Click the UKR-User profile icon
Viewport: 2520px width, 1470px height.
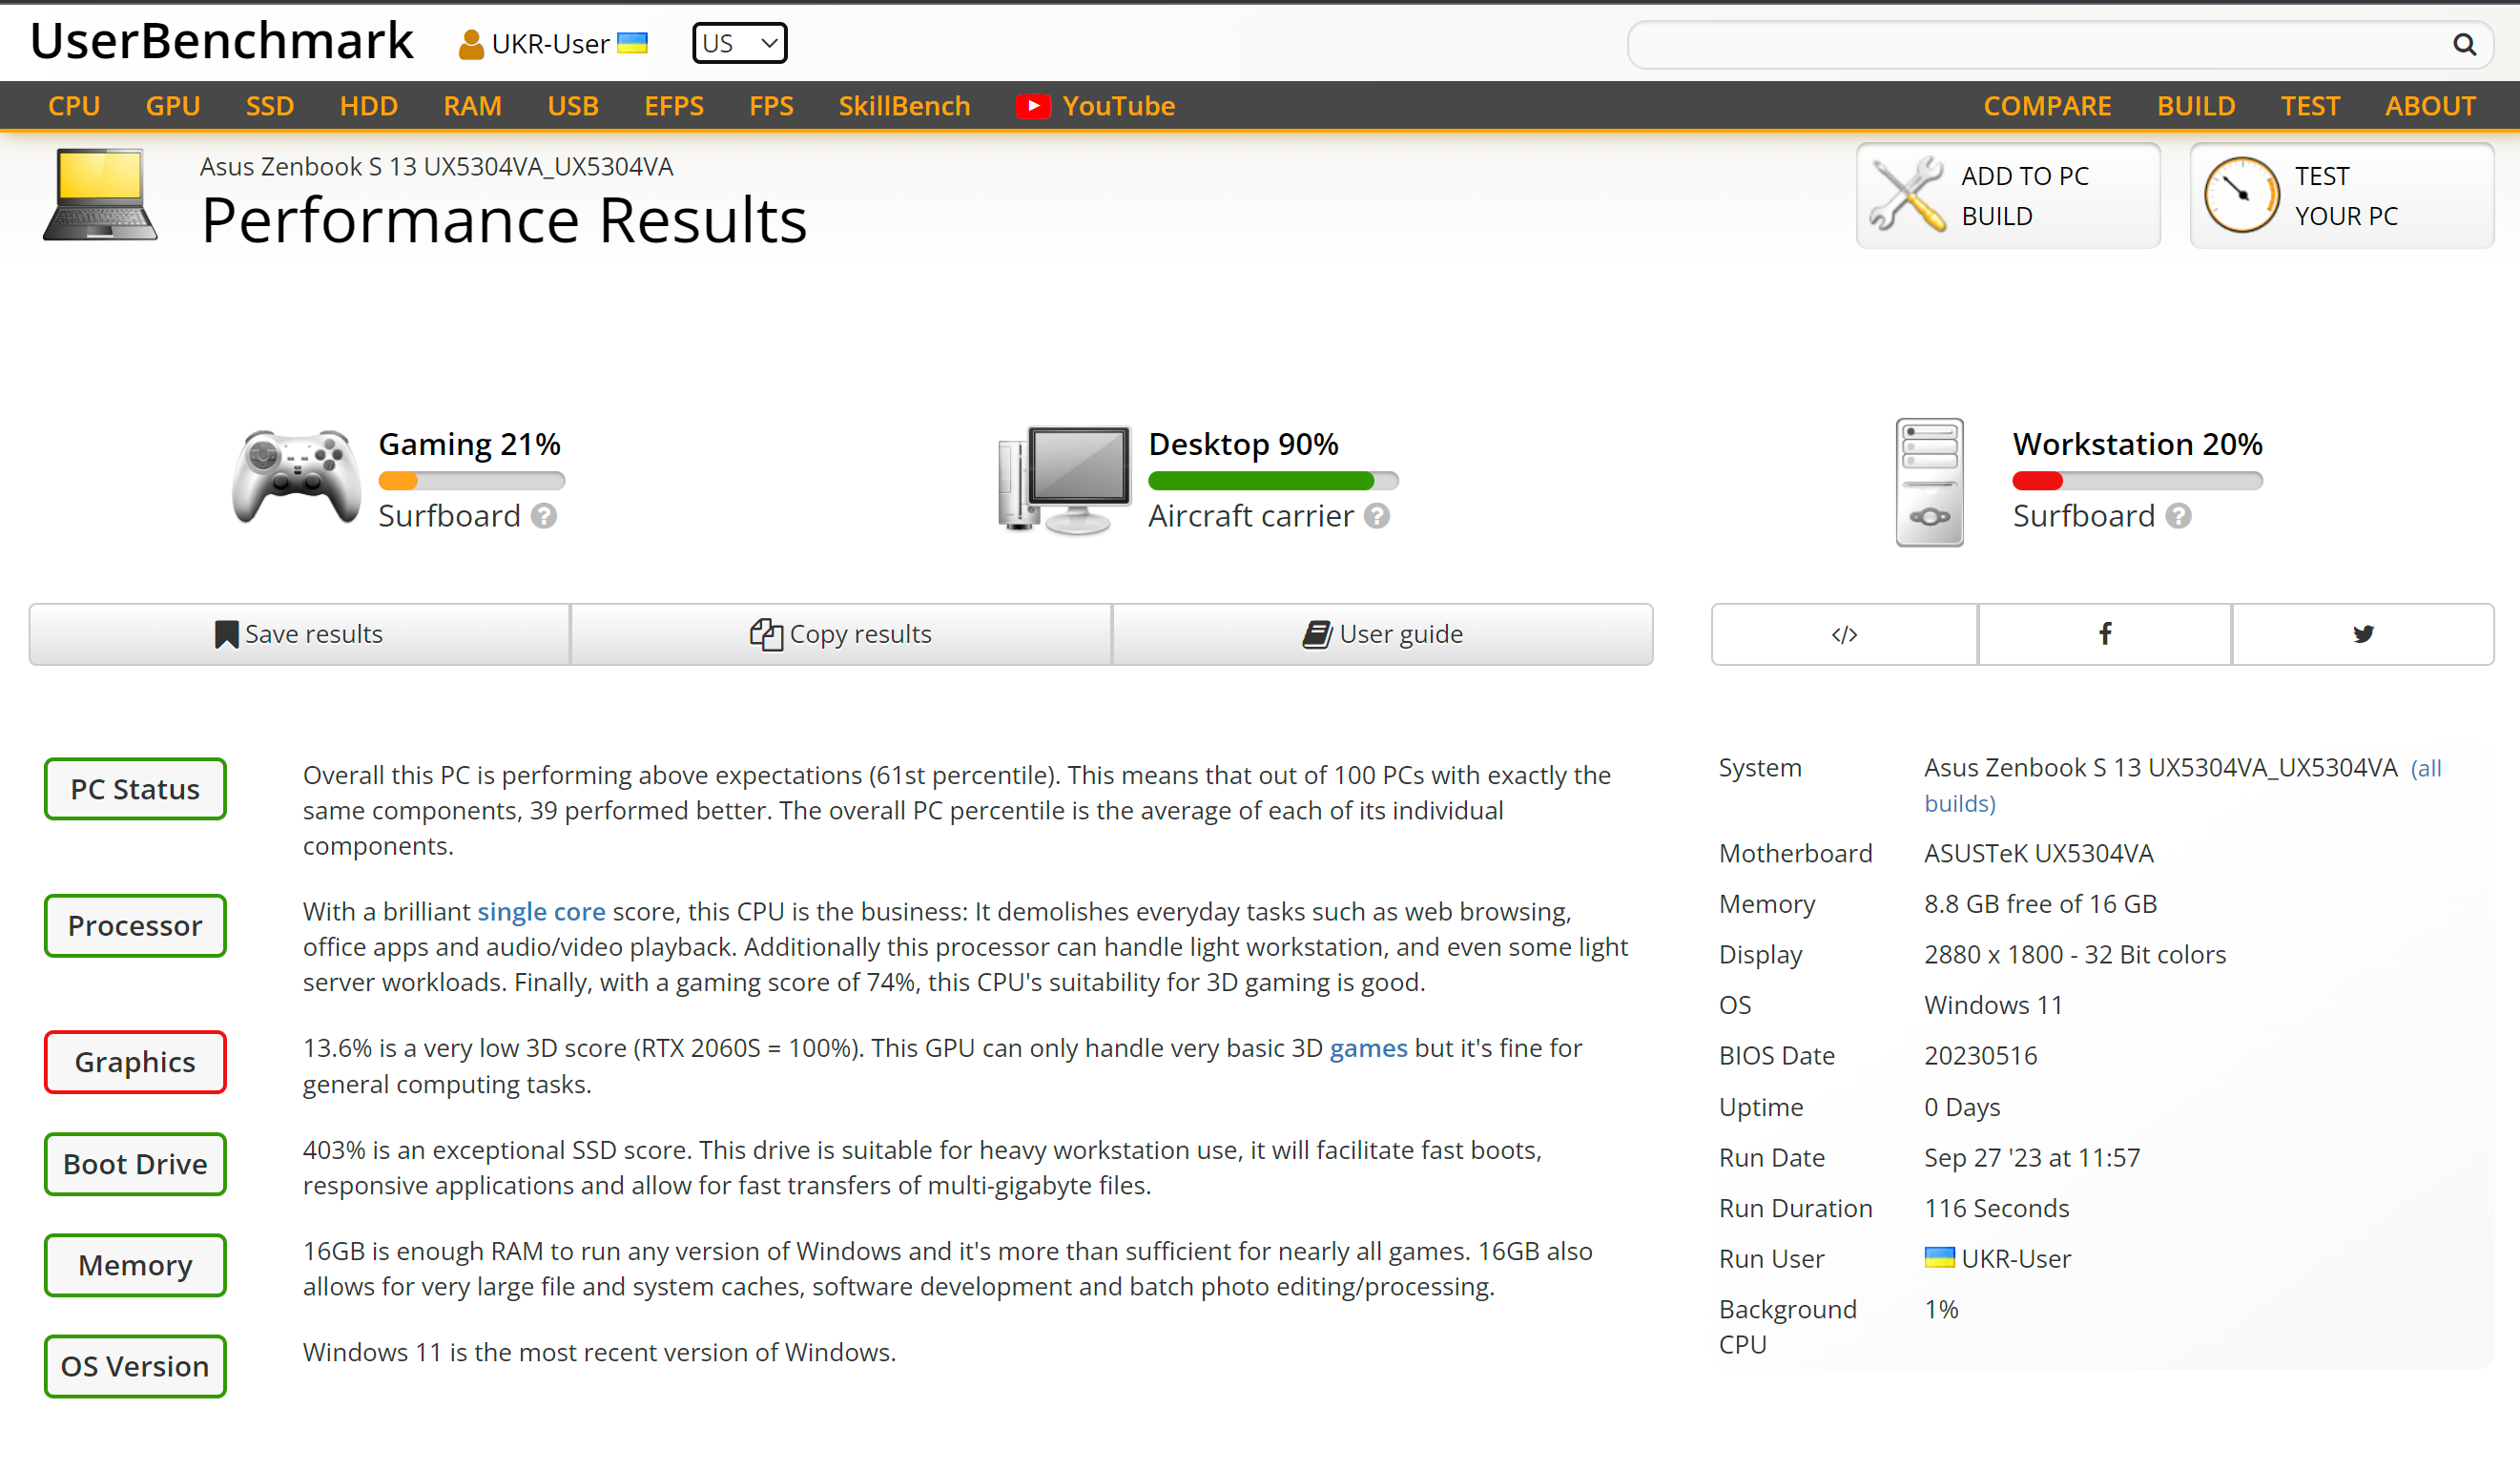coord(471,45)
